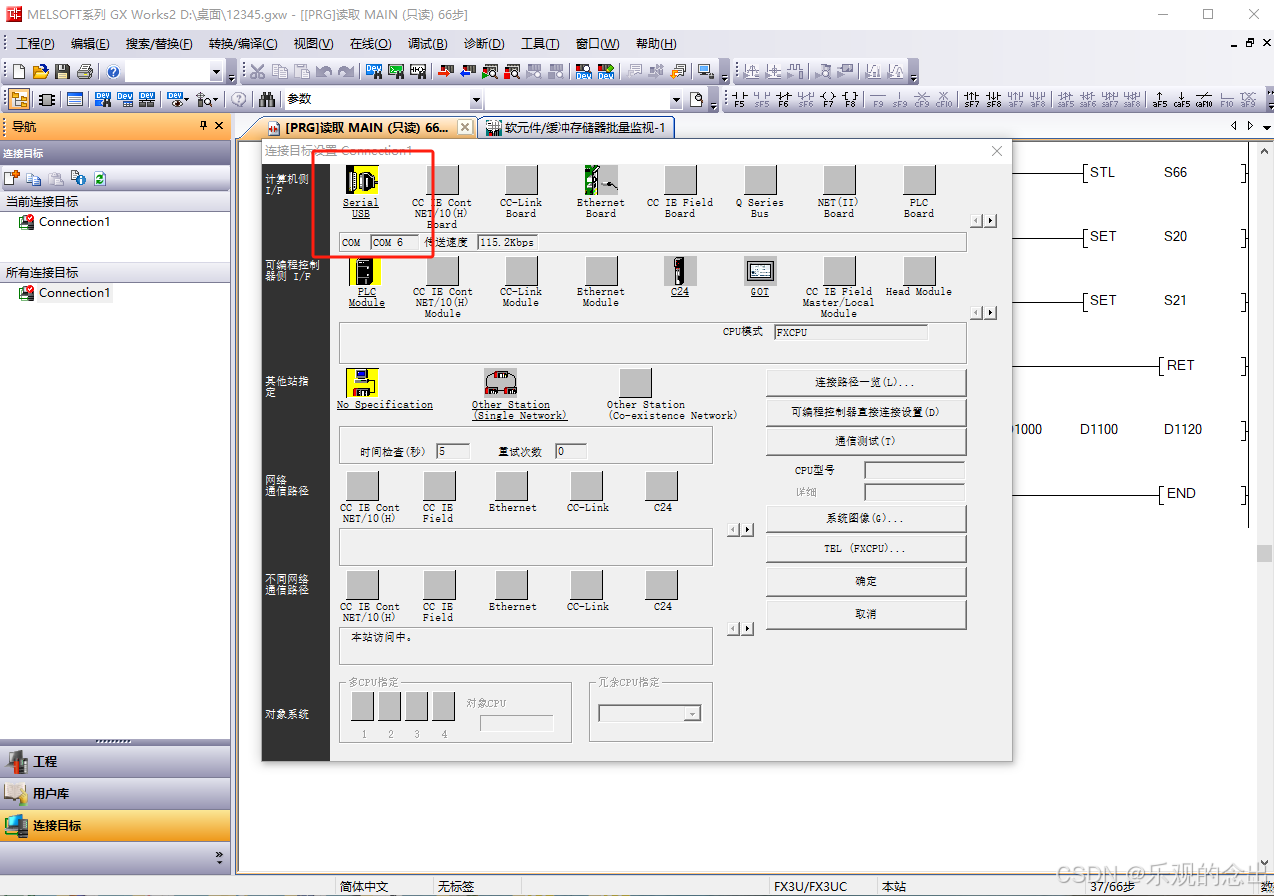Choose Other Station (Co-existence Network) icon
1274x896 pixels.
point(635,383)
